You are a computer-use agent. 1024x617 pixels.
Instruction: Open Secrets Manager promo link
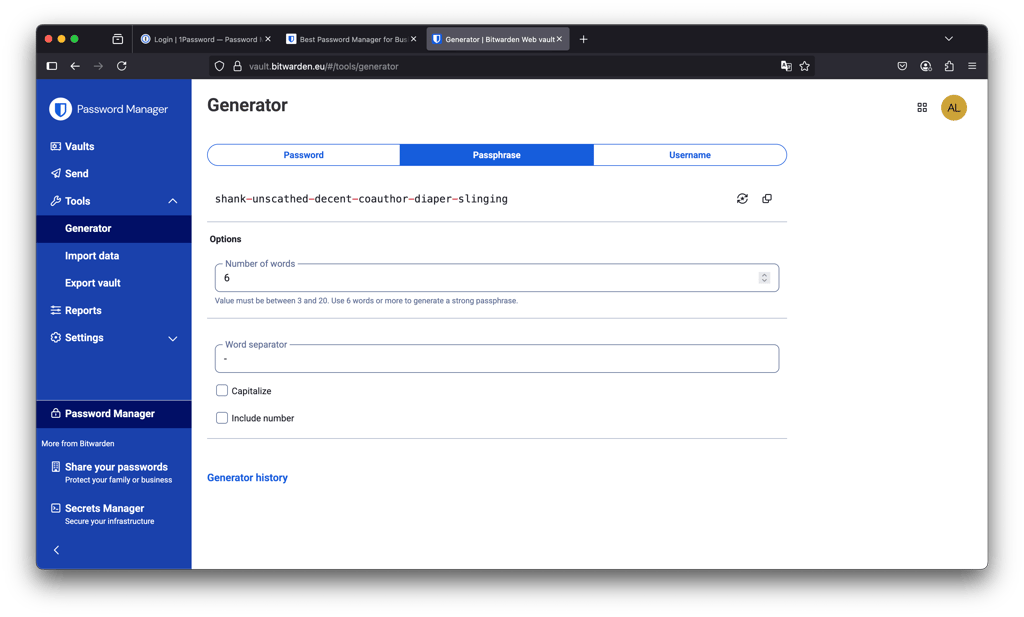(x=104, y=514)
